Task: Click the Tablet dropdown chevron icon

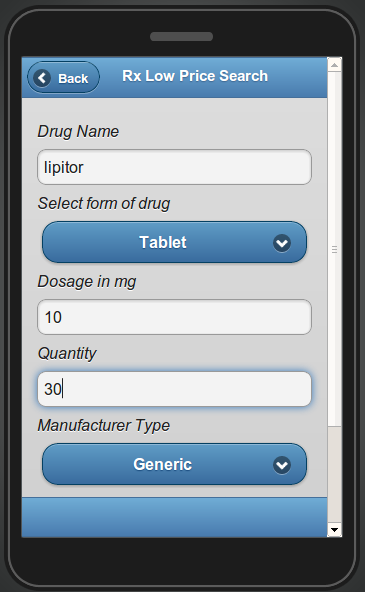Action: [282, 243]
